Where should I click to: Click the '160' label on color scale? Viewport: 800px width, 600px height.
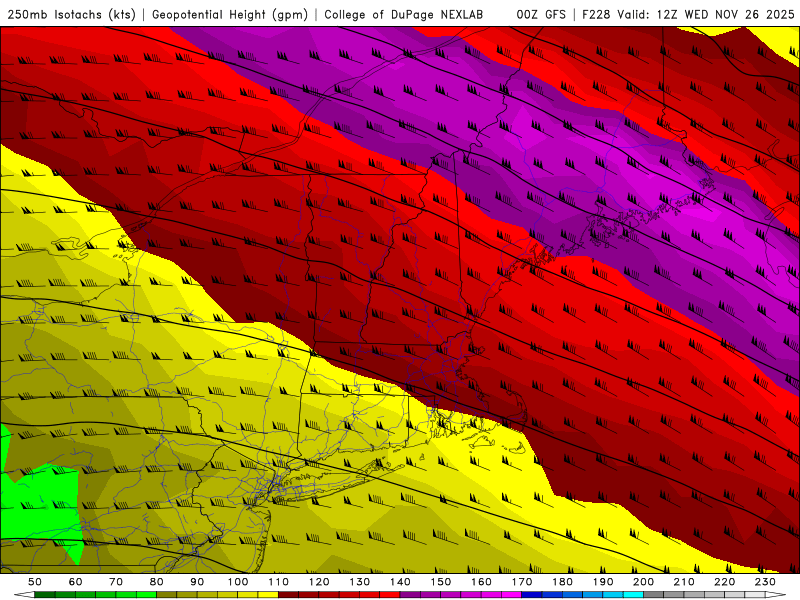click(481, 582)
